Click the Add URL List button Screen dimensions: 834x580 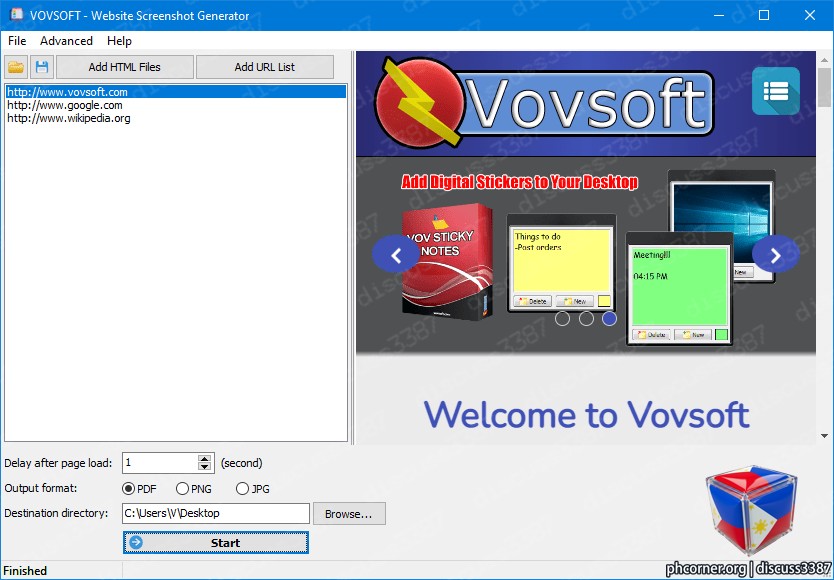click(265, 67)
